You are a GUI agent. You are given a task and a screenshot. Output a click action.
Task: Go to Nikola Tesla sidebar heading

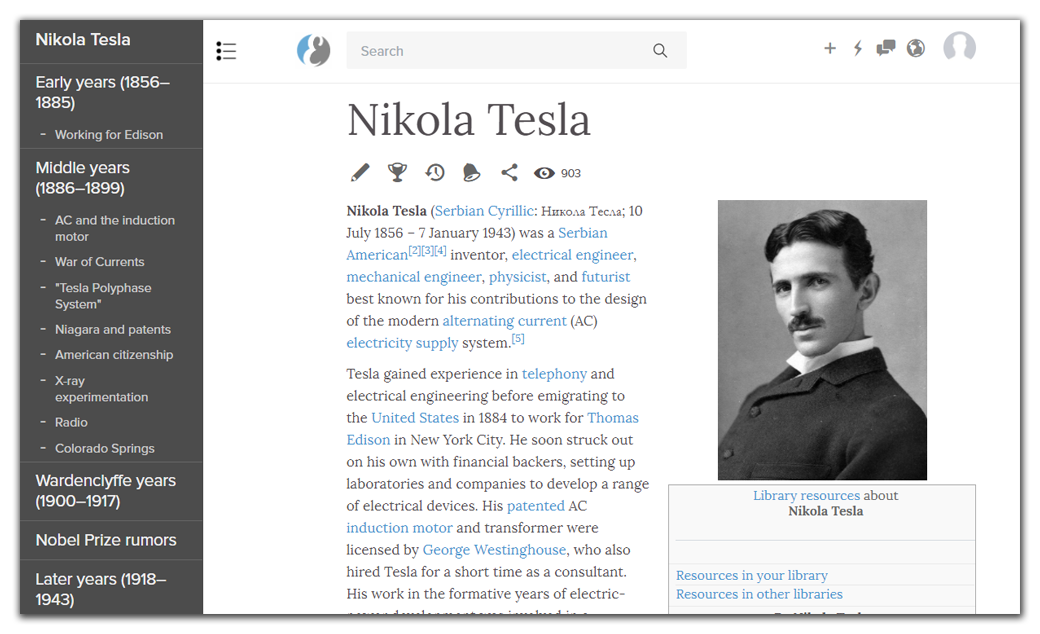(x=83, y=40)
